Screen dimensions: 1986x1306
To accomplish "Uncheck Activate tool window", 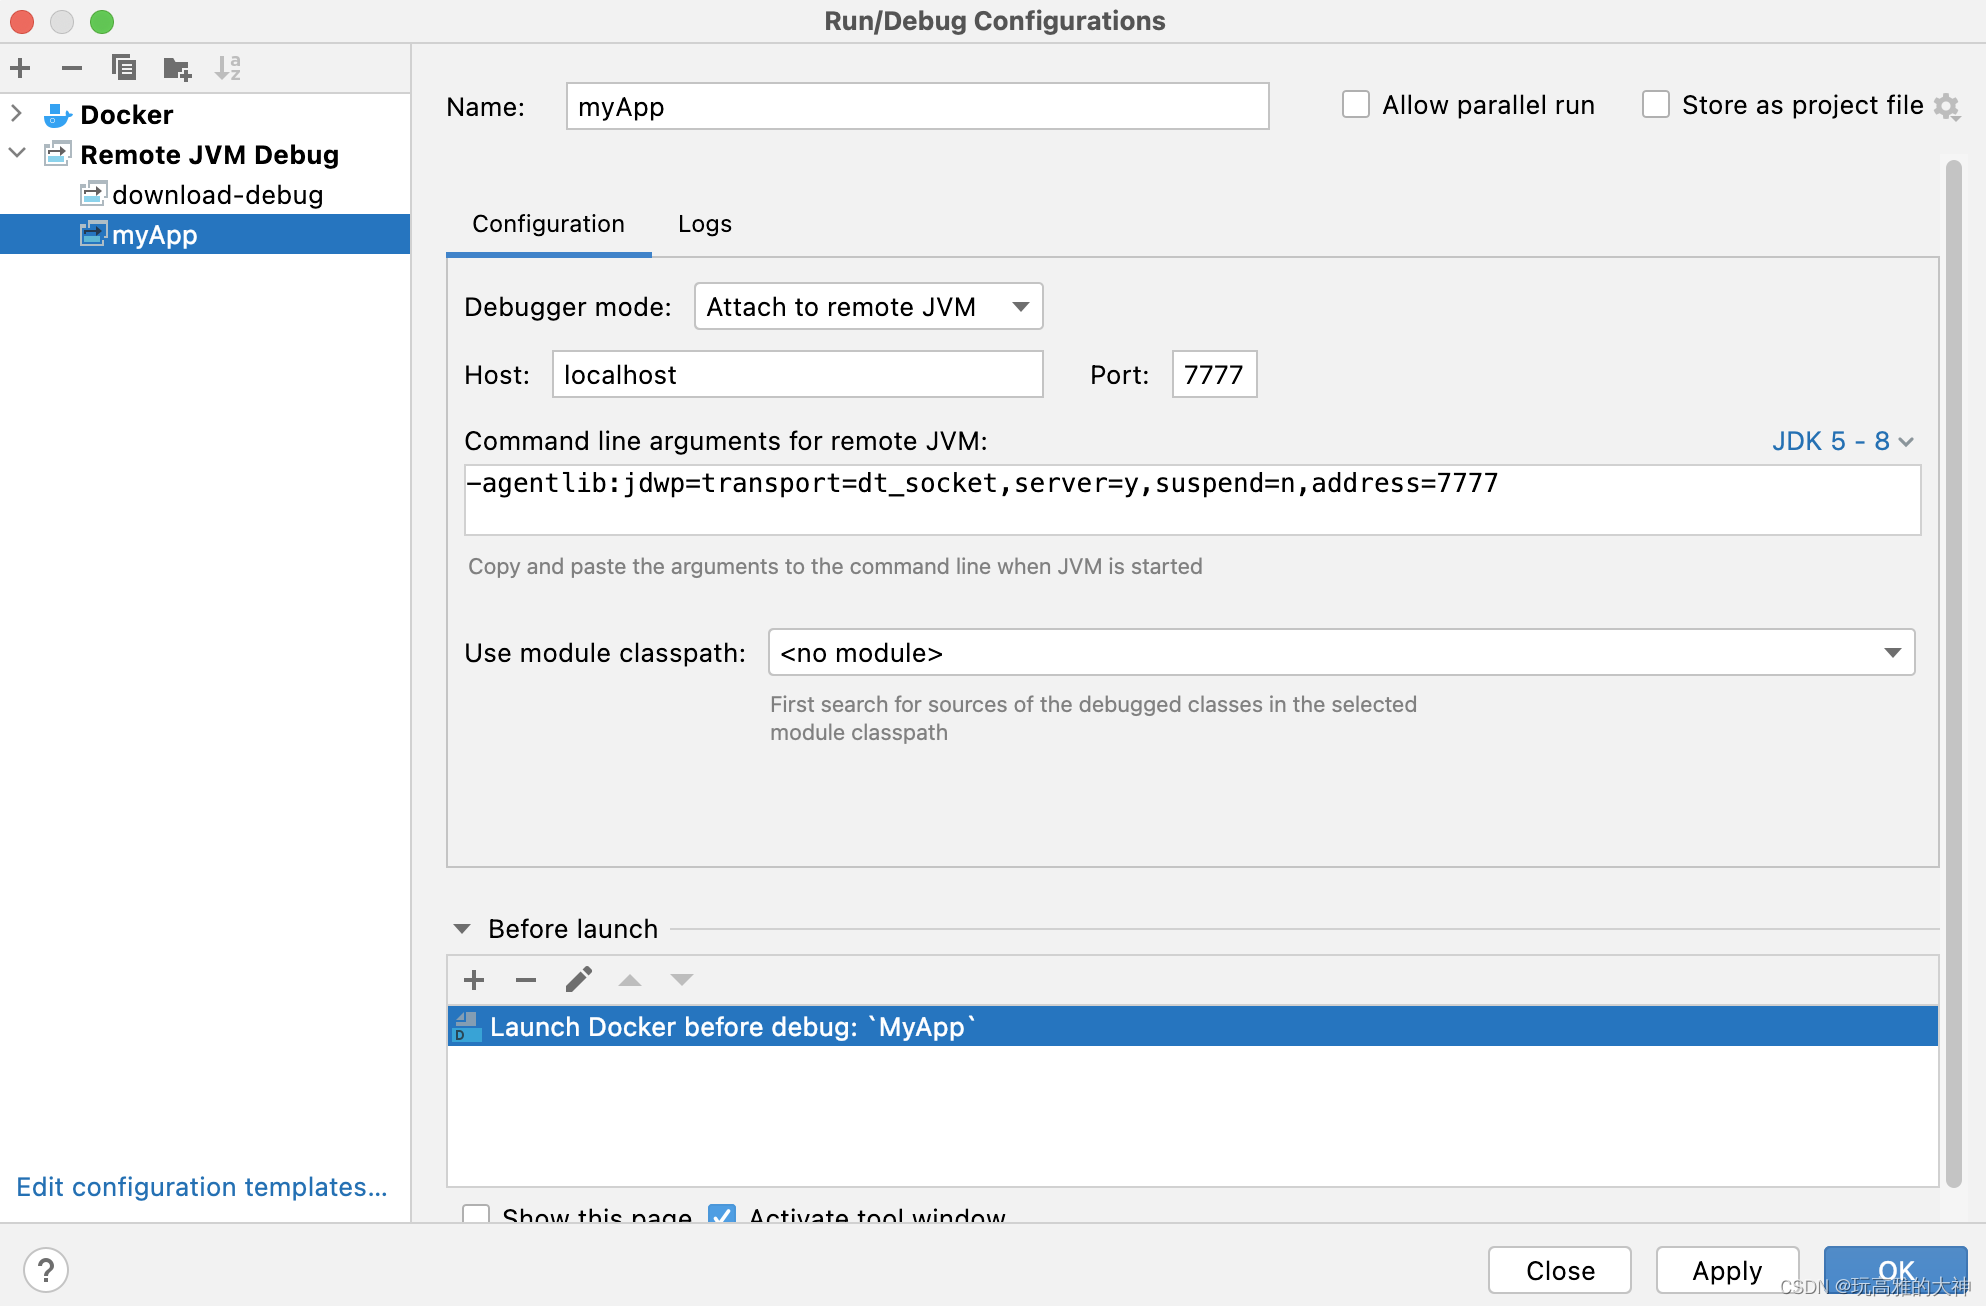I will pos(722,1216).
